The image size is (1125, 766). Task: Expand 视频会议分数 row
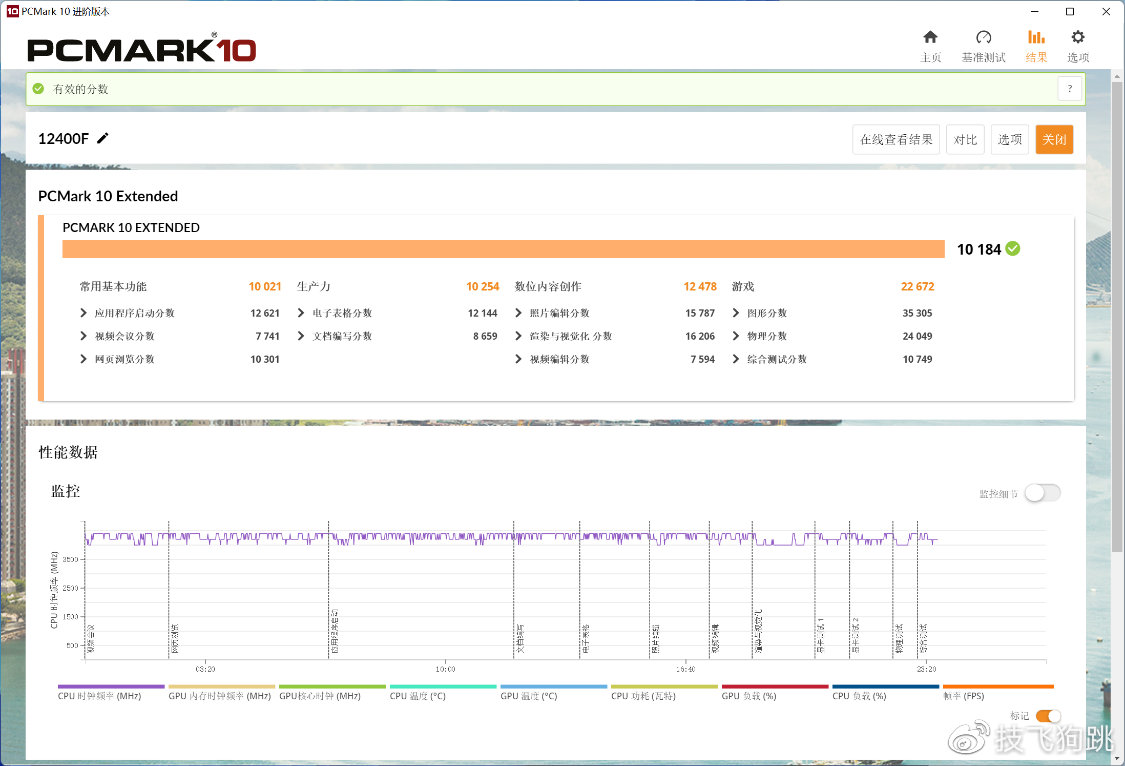pyautogui.click(x=83, y=336)
